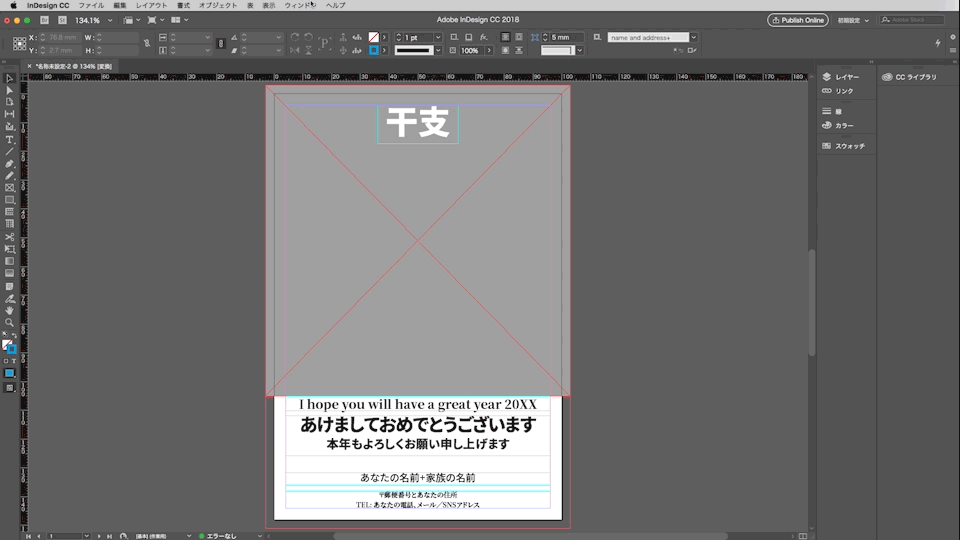Open Adobe Bridge with Br icon

(44, 20)
